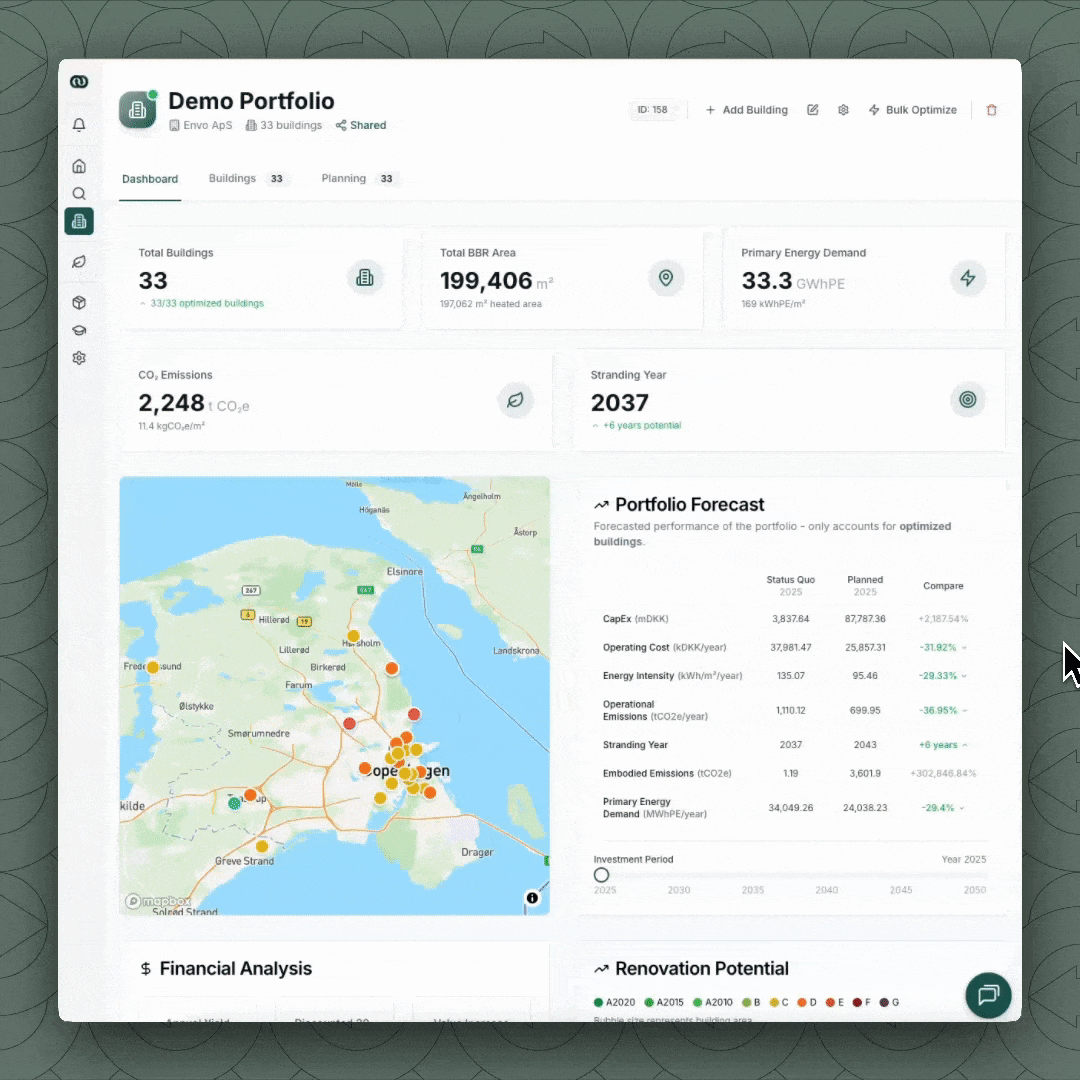Open the cube icon in sidebar

point(79,303)
